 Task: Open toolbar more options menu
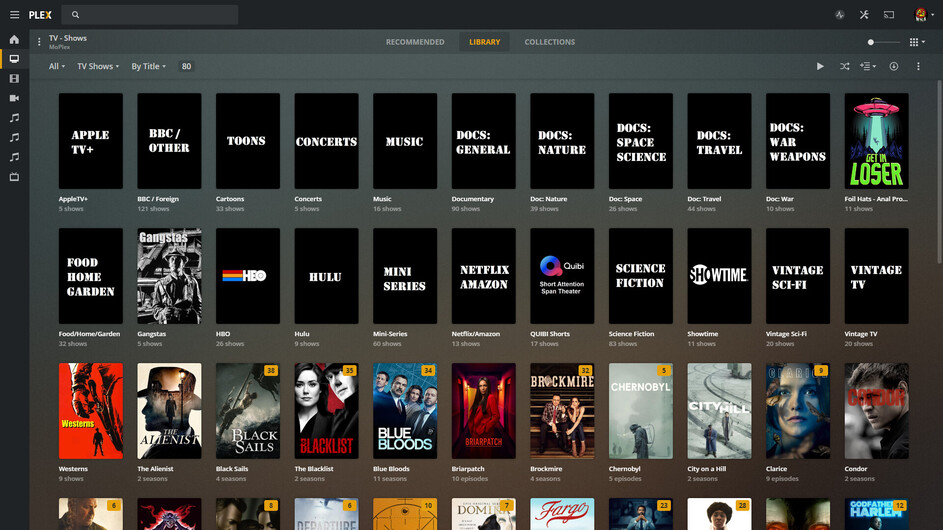tap(918, 66)
